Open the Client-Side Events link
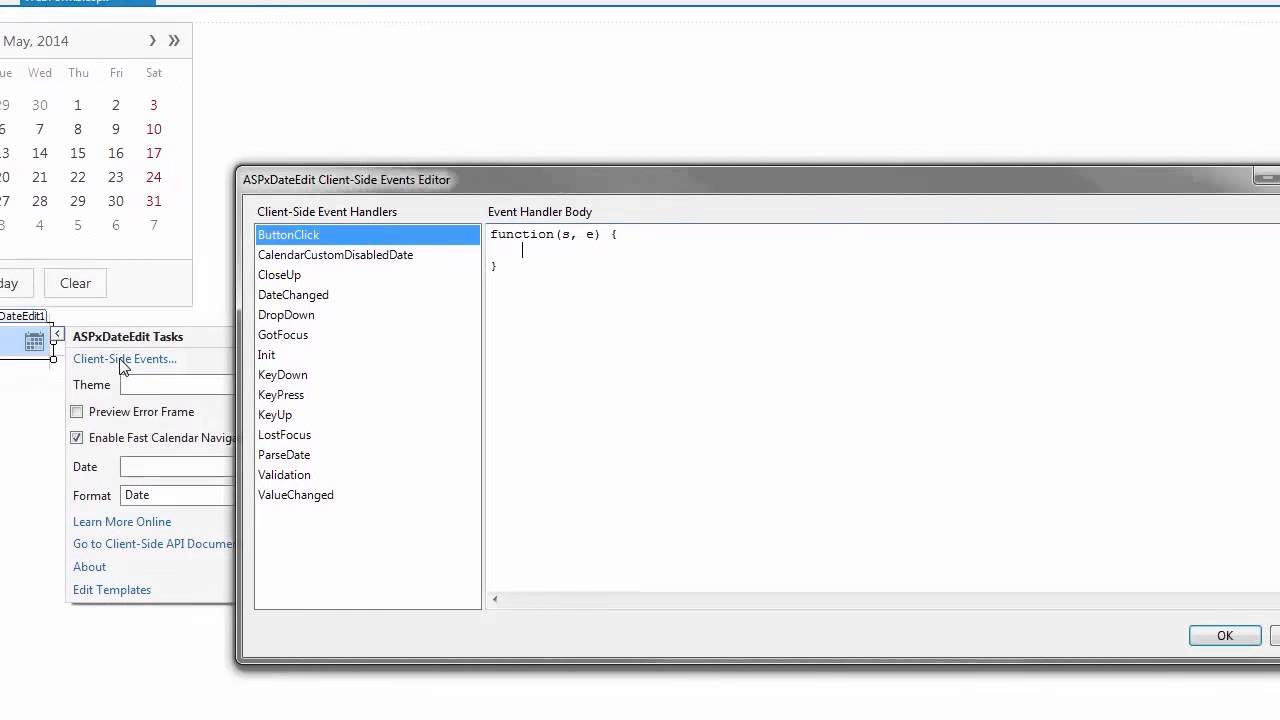This screenshot has width=1280, height=720. coord(125,359)
